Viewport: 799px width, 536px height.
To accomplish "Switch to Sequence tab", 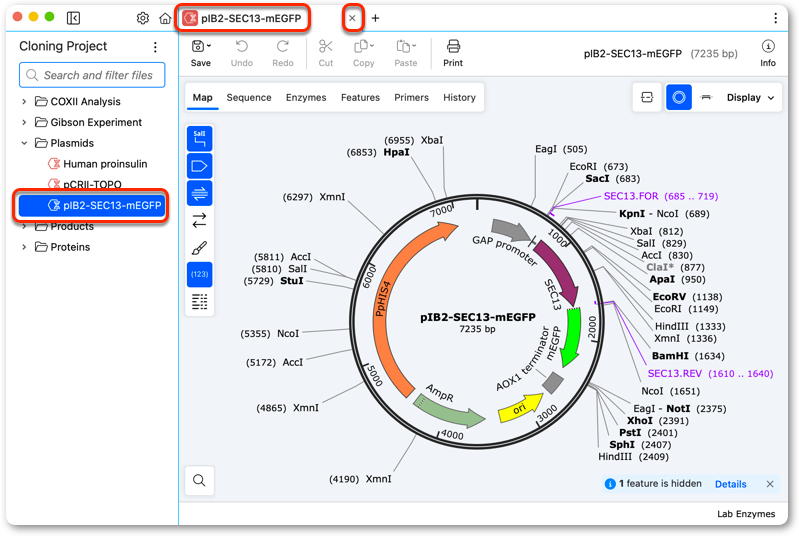I will tap(249, 97).
